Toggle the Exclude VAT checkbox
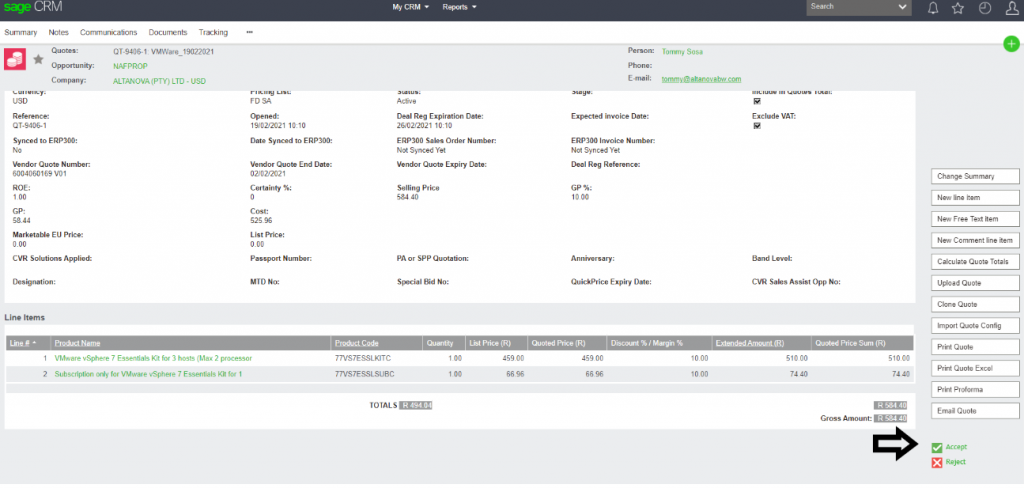The height and width of the screenshot is (488, 1024). [x=757, y=126]
